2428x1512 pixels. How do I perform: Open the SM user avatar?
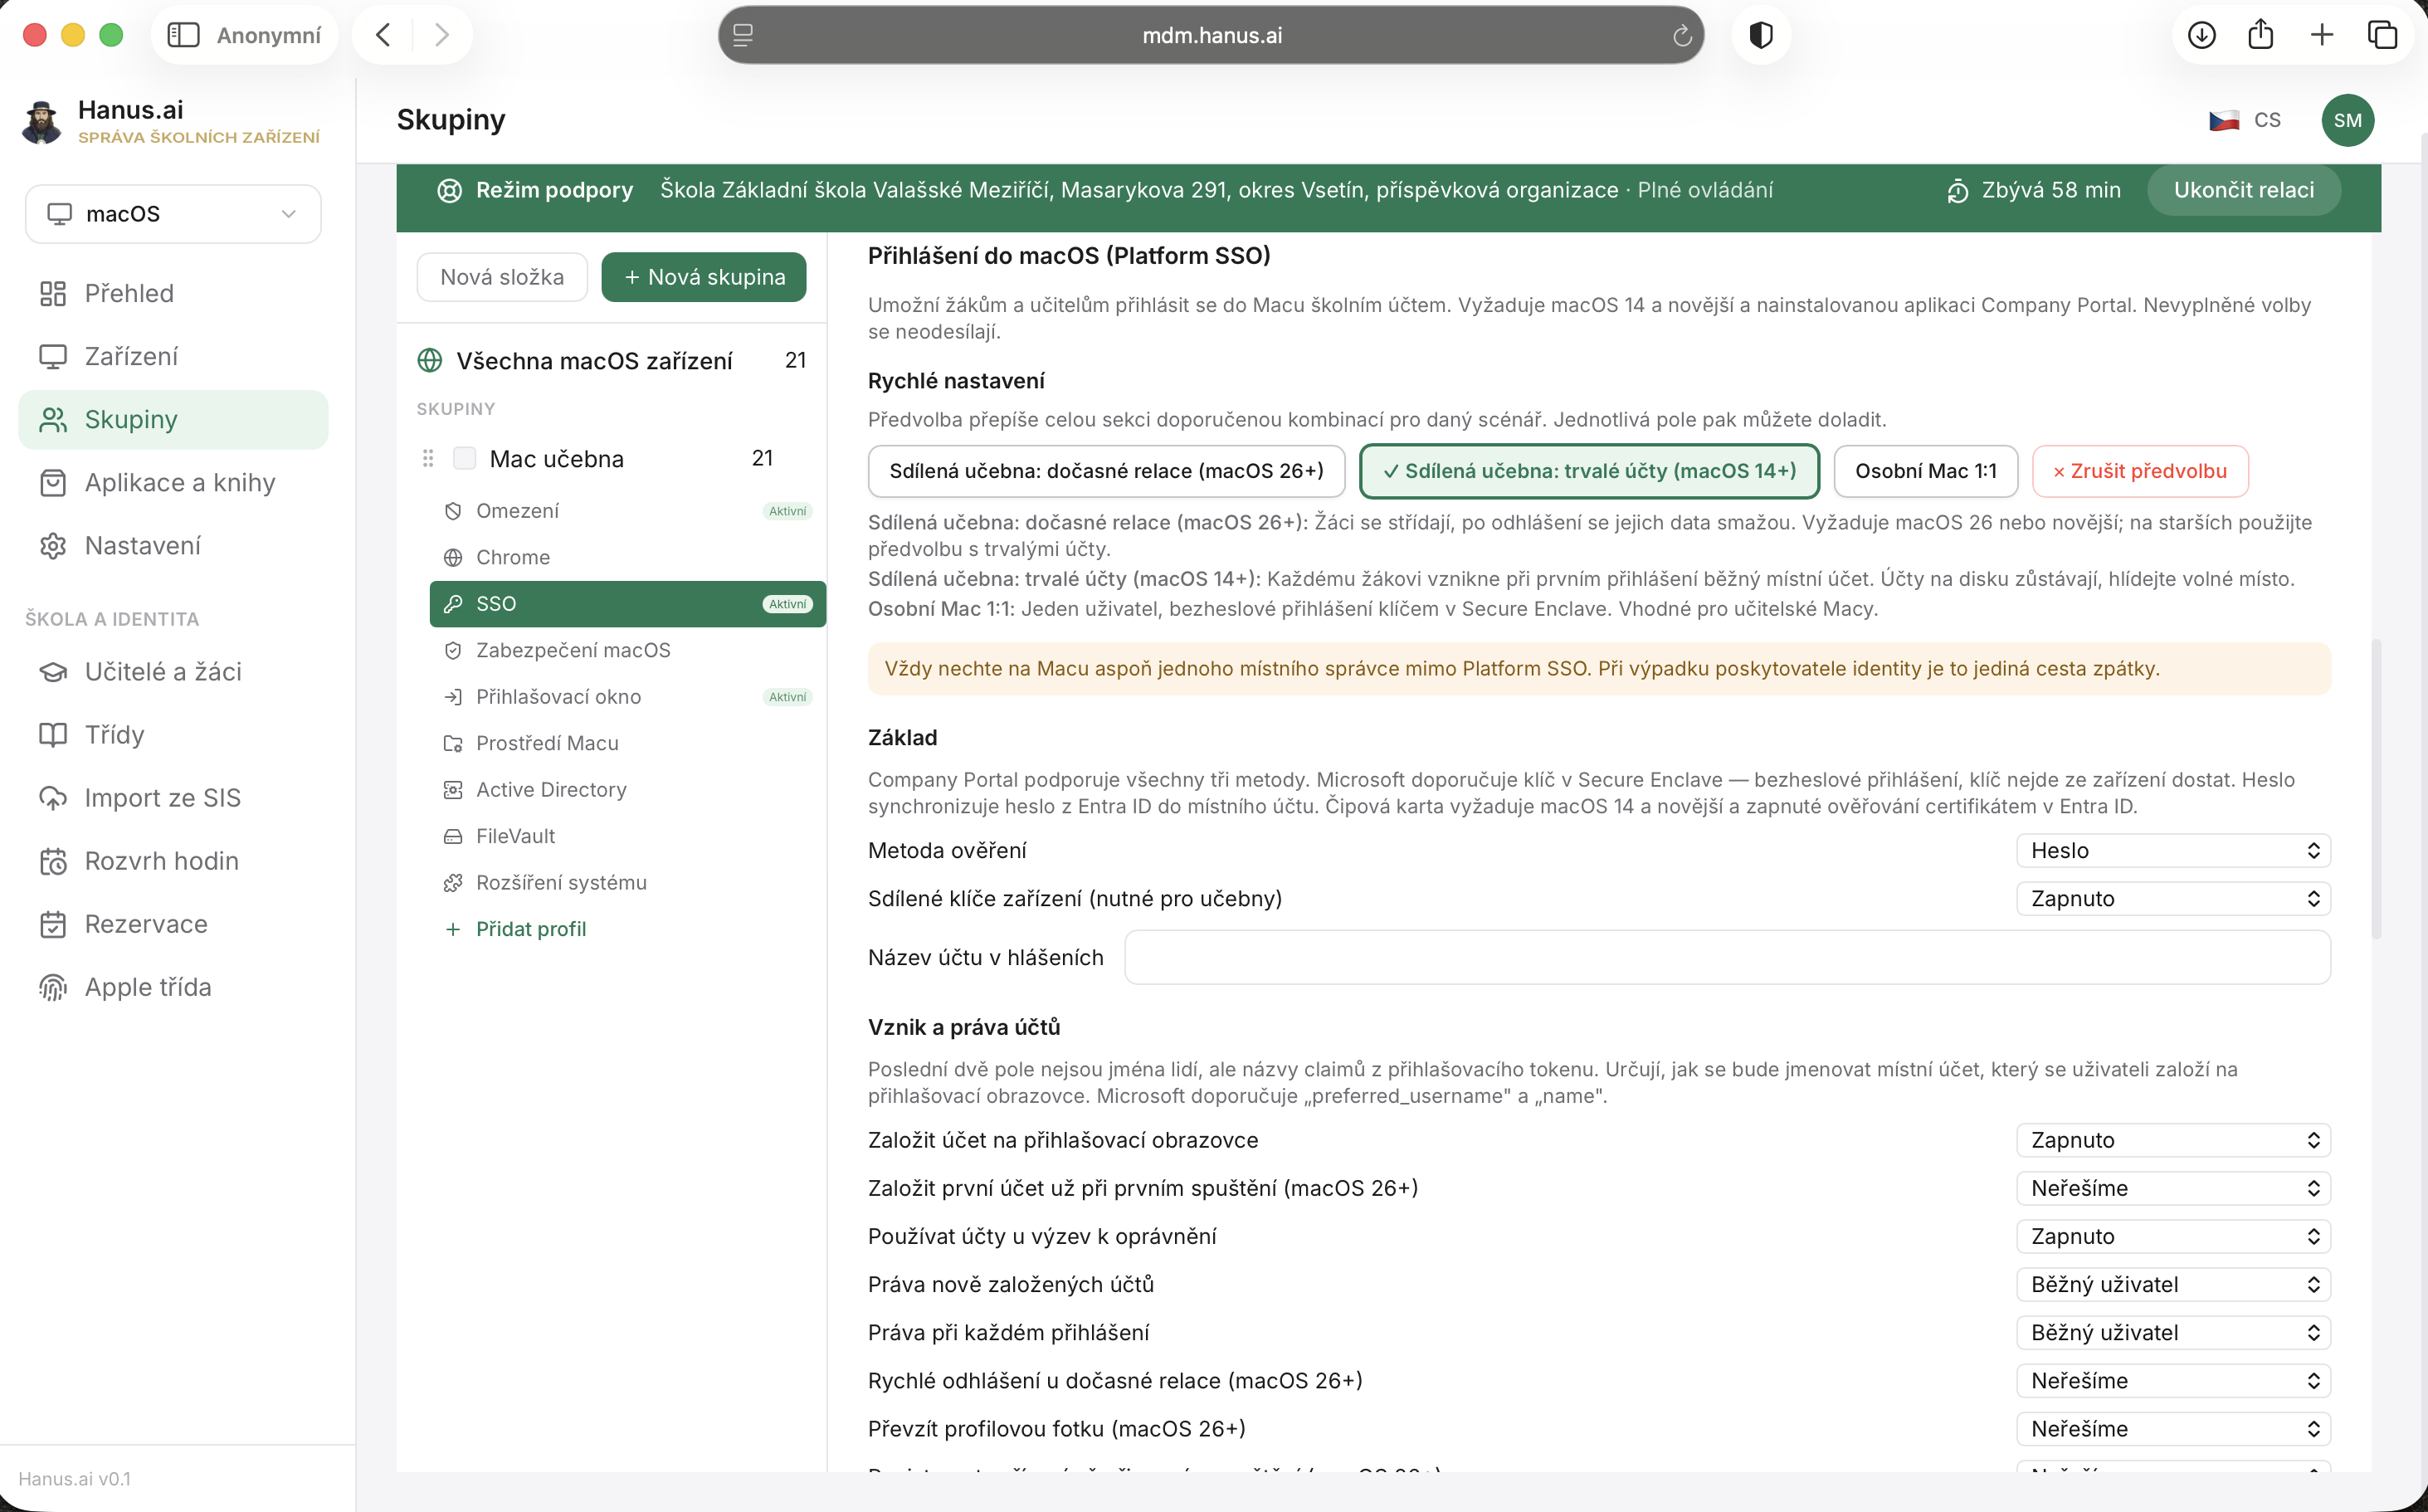2347,121
